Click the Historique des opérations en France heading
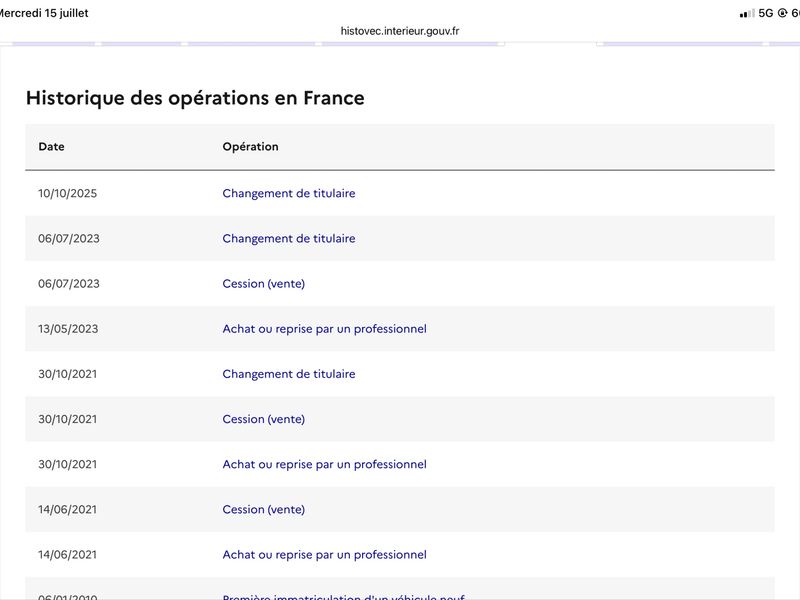 point(195,98)
